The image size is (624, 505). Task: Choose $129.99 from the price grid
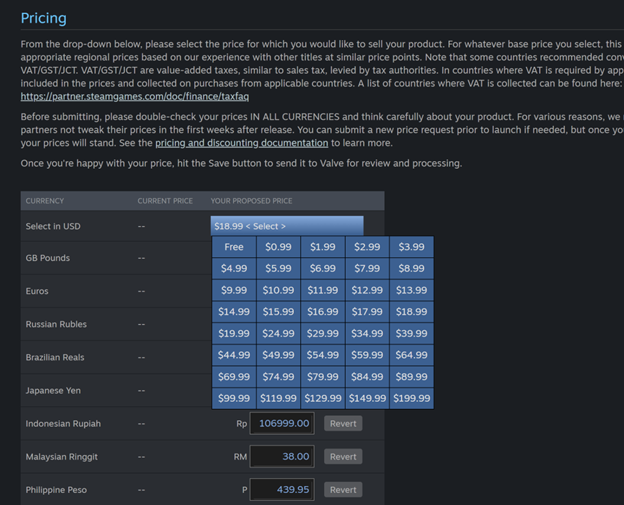[x=323, y=398]
